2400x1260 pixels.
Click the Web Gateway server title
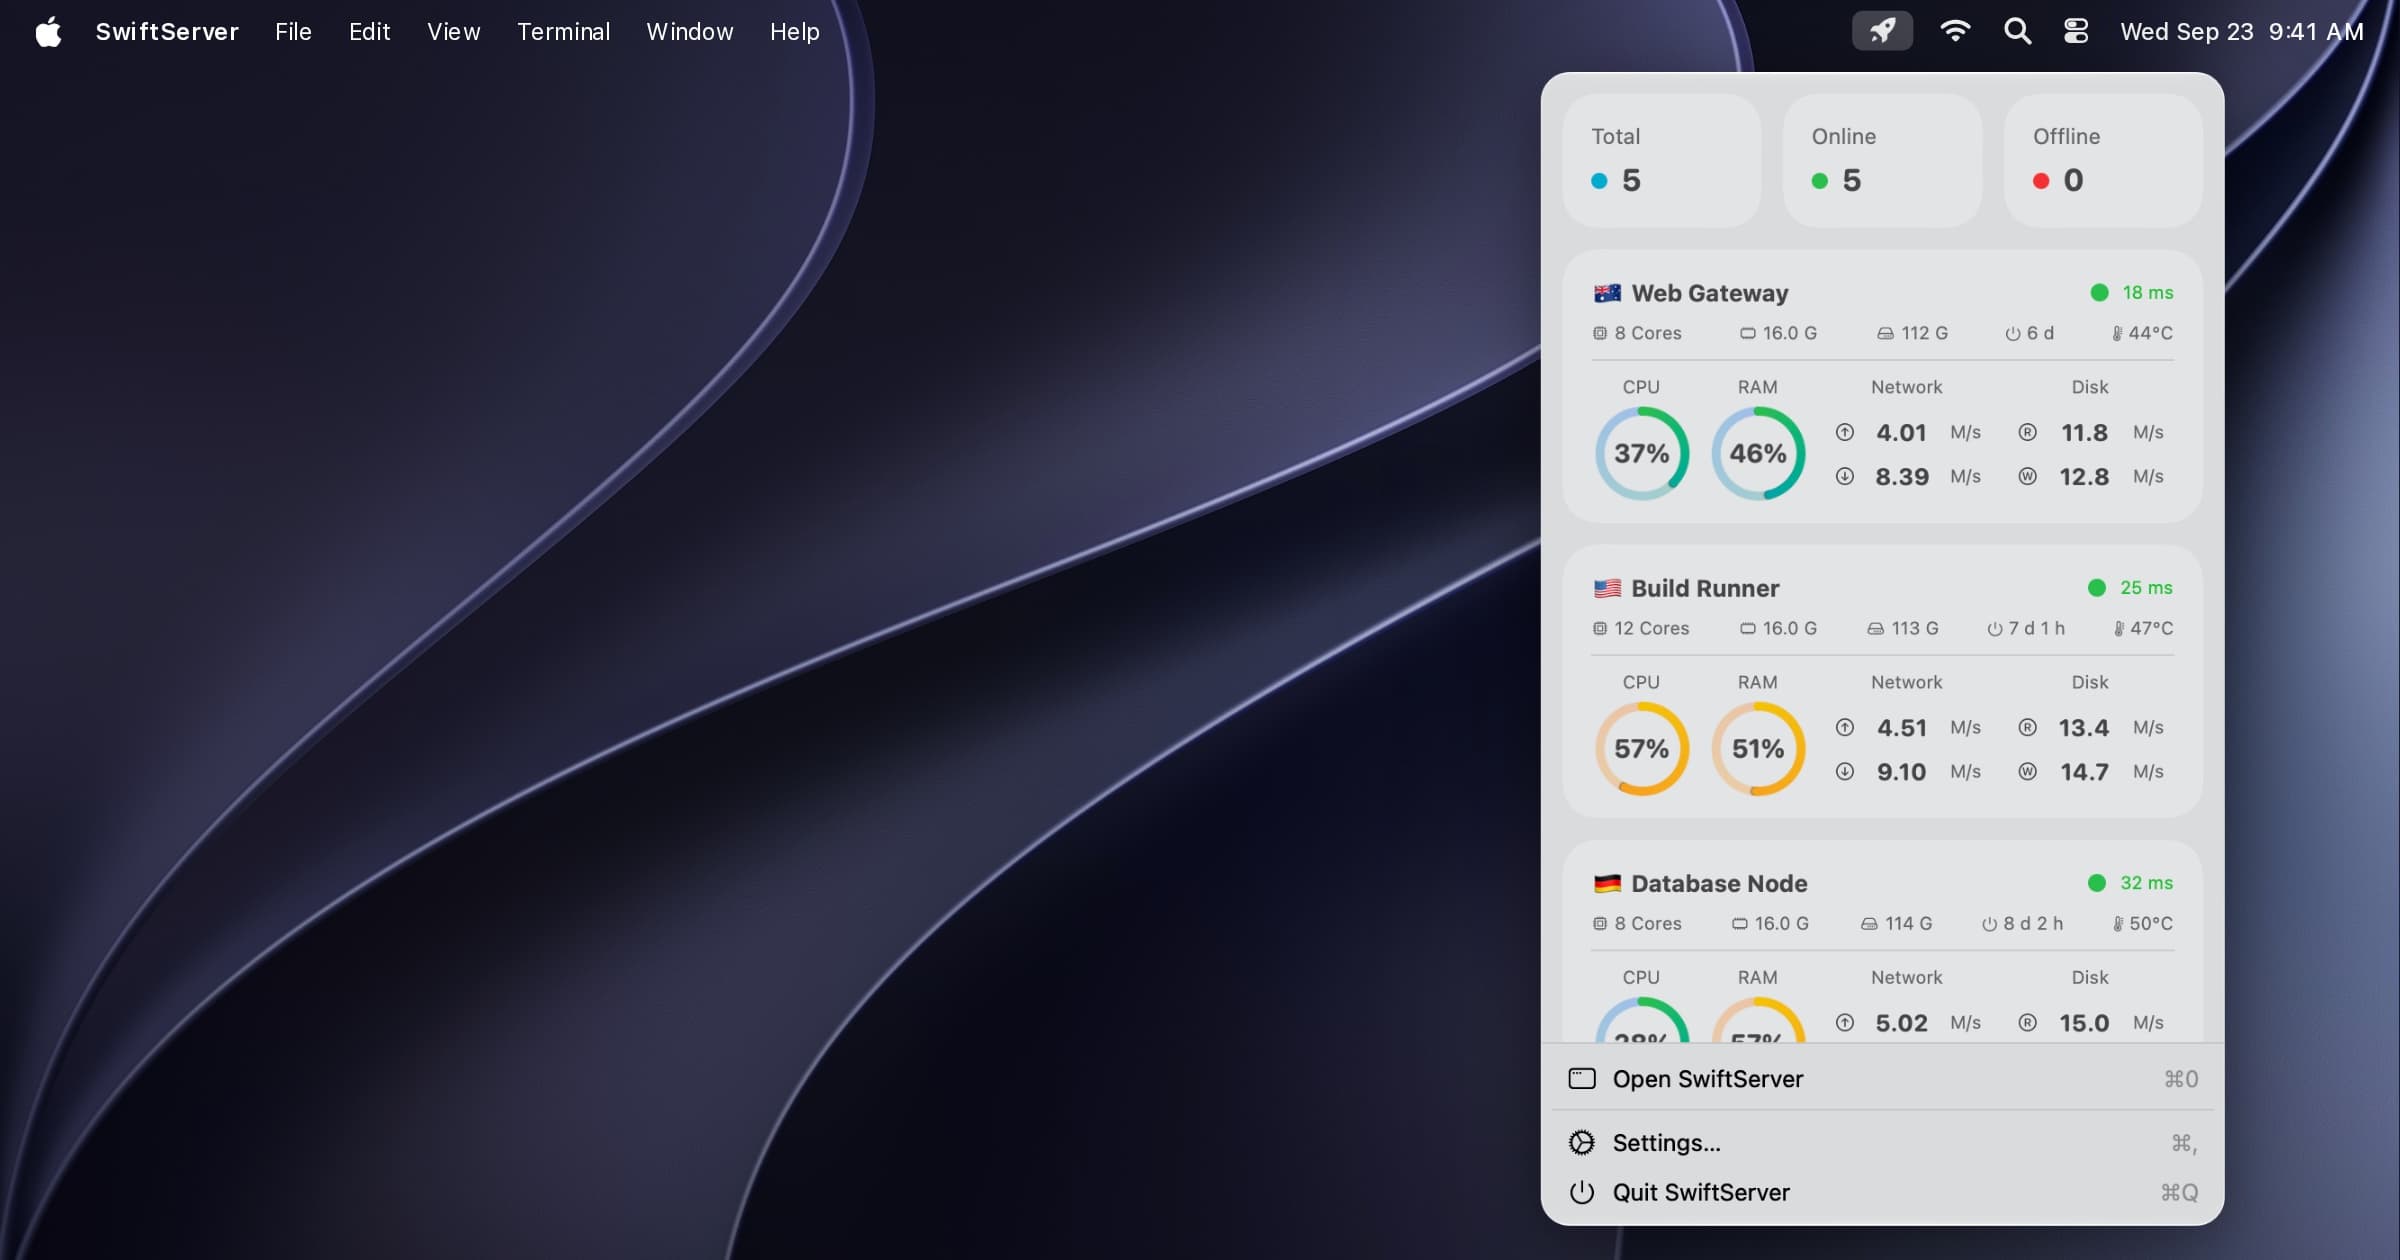point(1710,293)
